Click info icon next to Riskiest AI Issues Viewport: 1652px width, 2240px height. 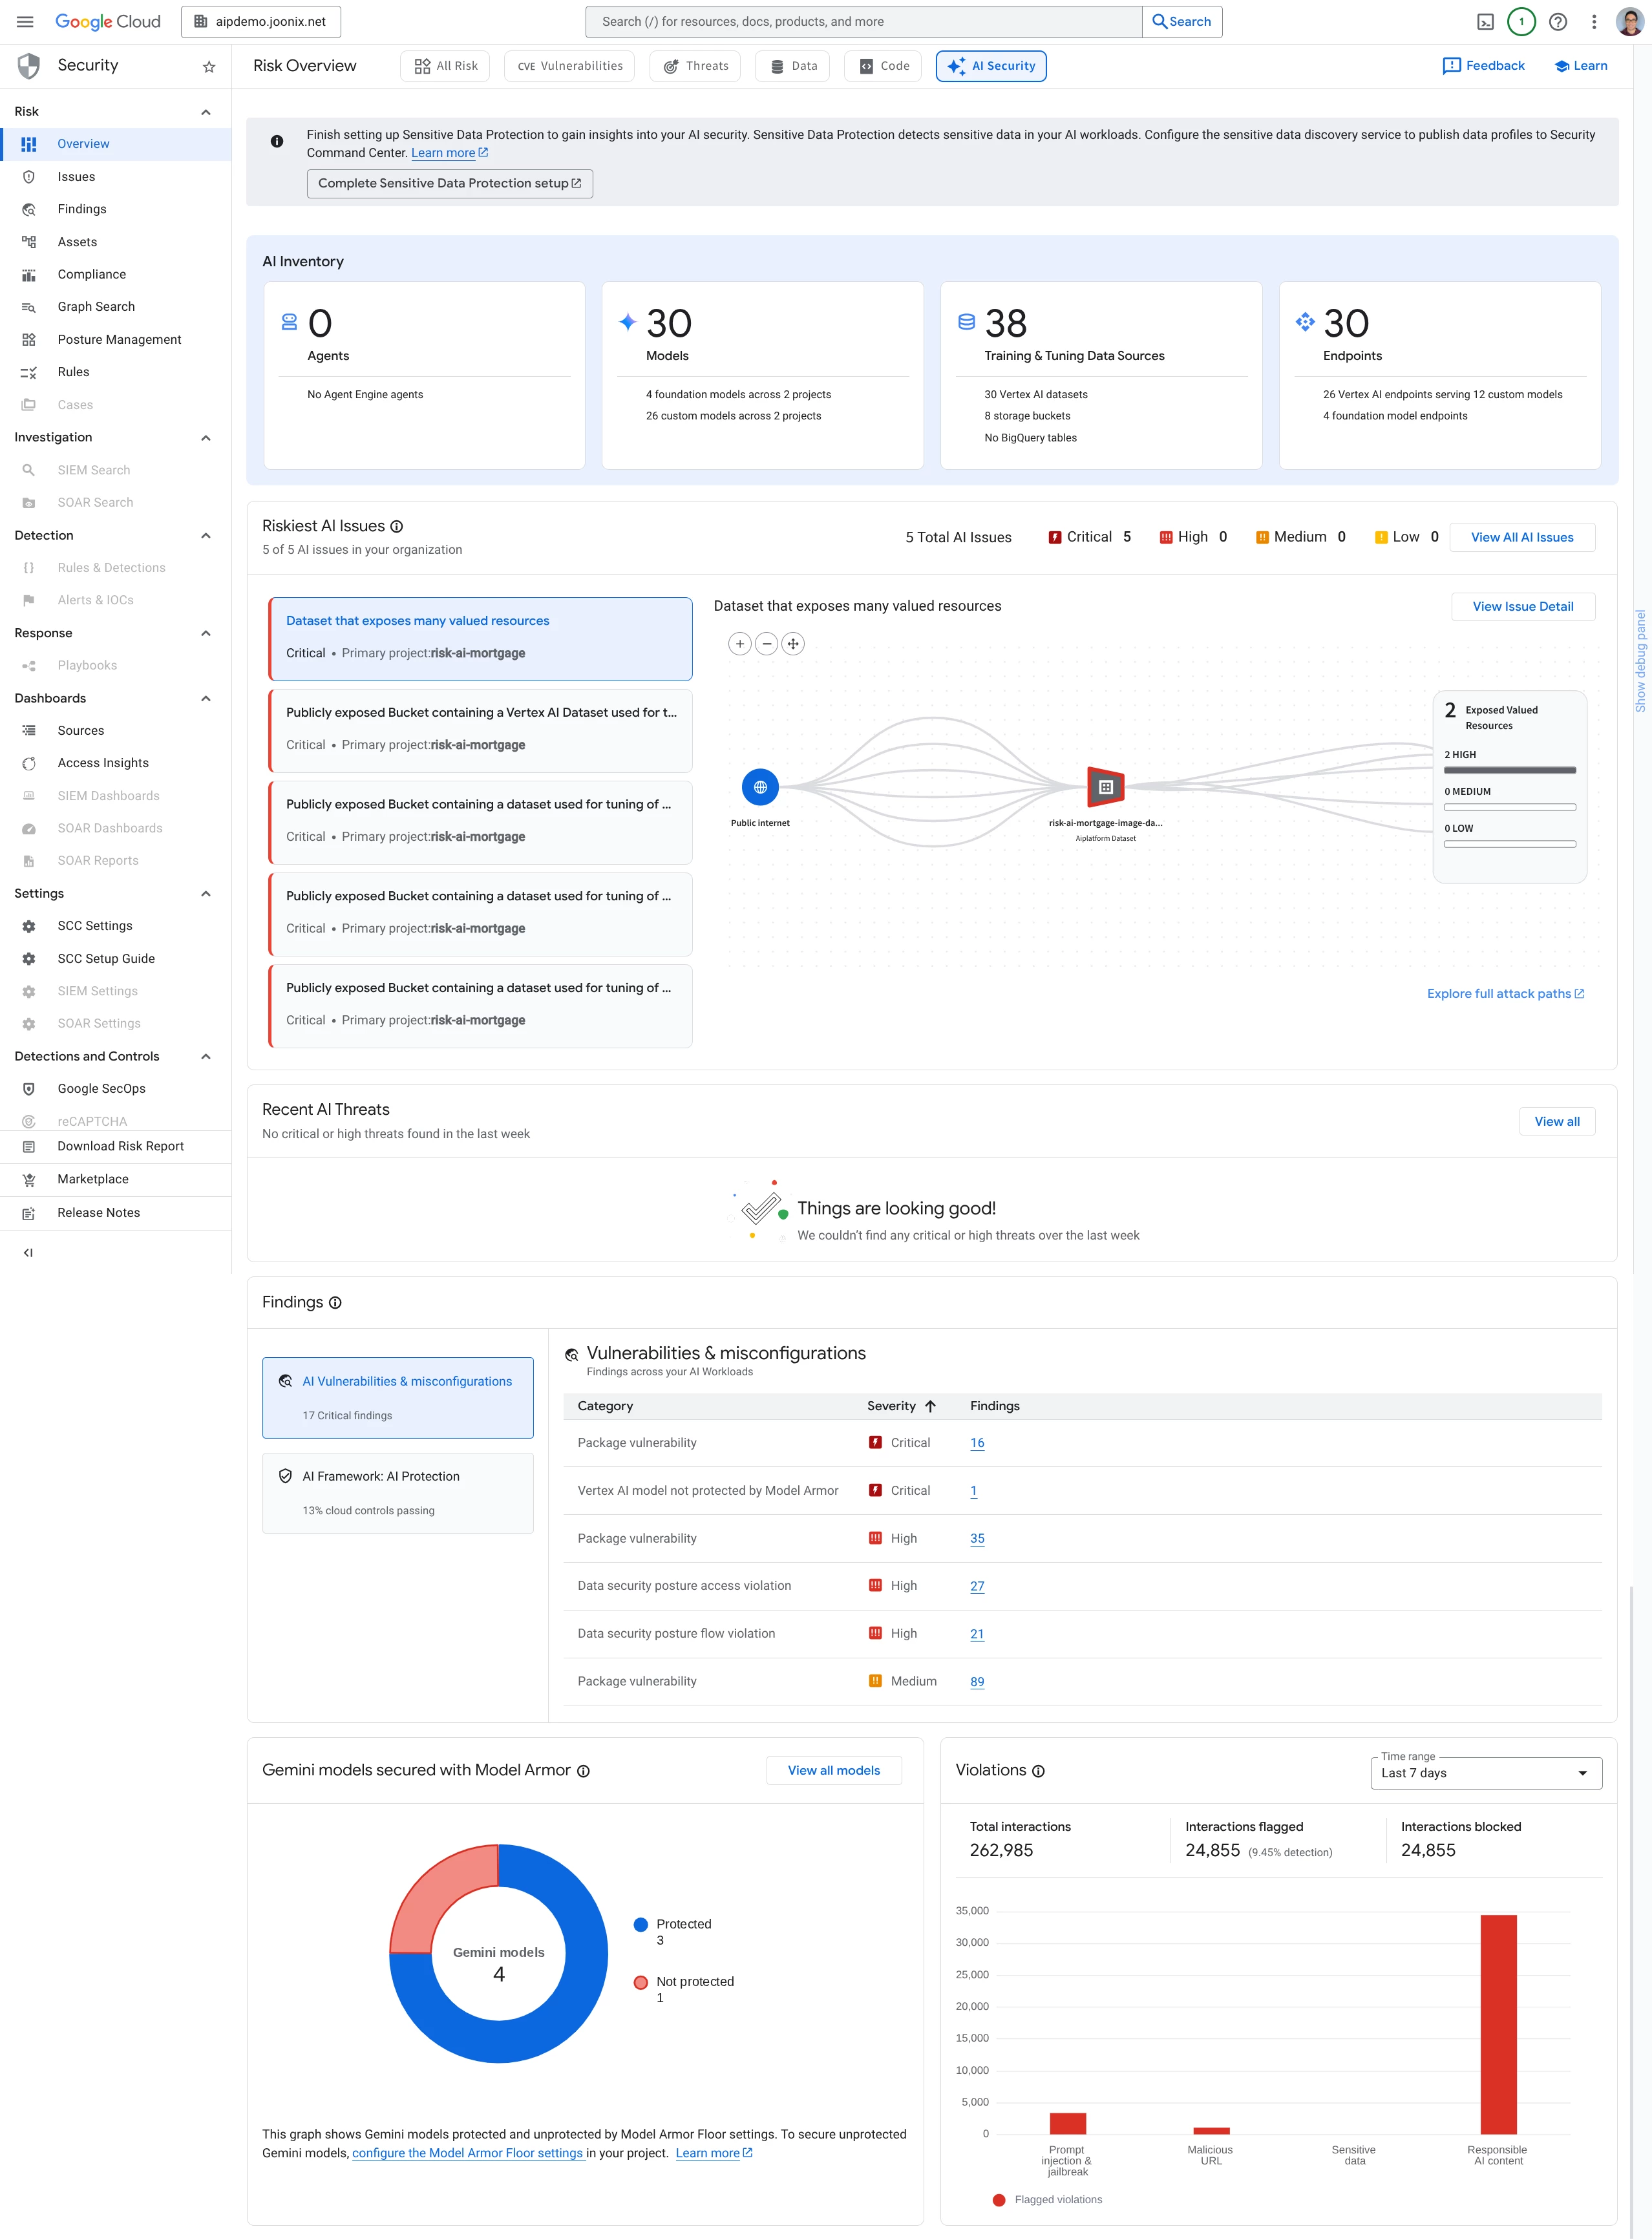pyautogui.click(x=397, y=527)
